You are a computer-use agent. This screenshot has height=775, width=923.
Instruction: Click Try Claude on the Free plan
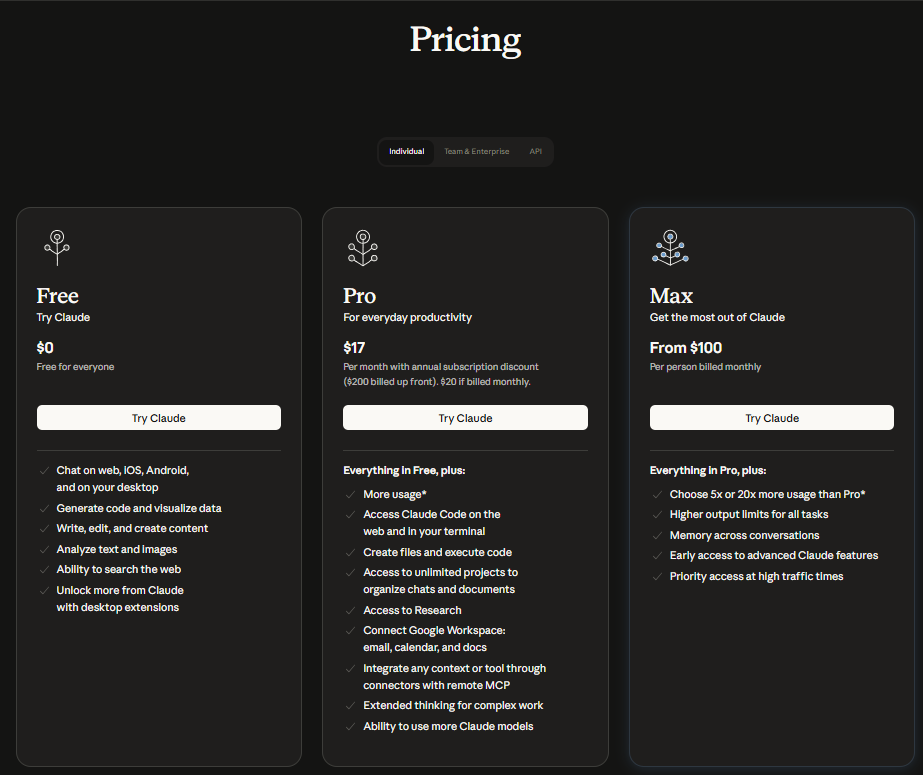158,417
